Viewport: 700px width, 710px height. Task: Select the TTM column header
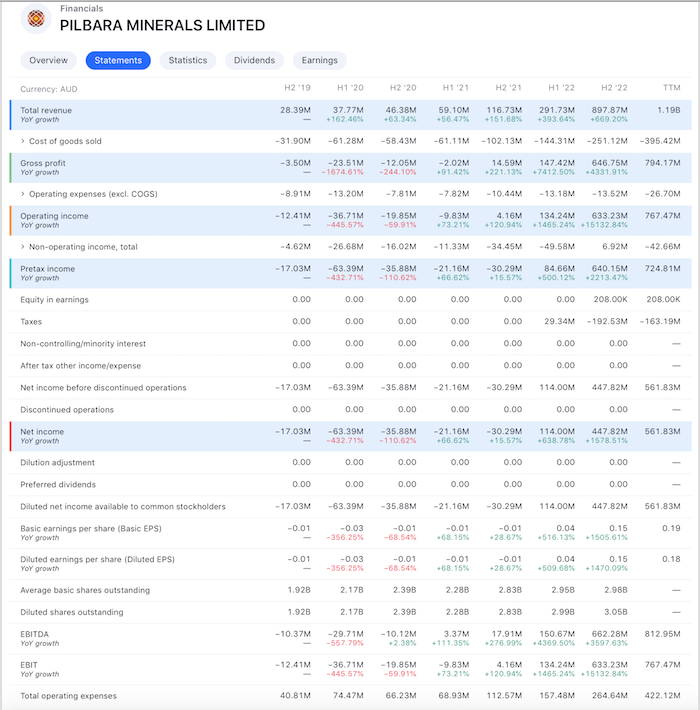tap(672, 88)
